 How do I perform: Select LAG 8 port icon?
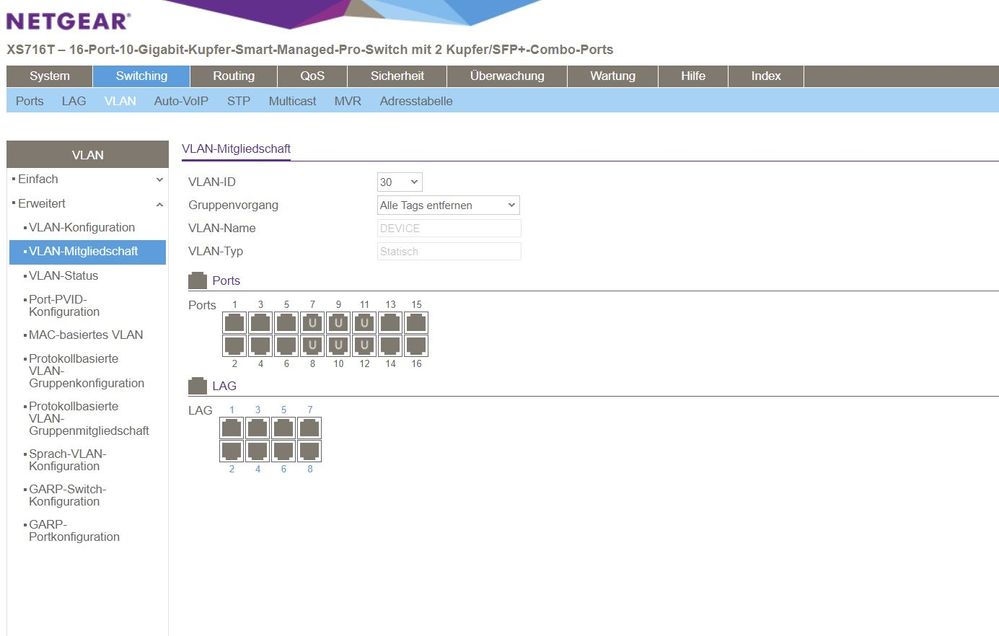(x=309, y=451)
